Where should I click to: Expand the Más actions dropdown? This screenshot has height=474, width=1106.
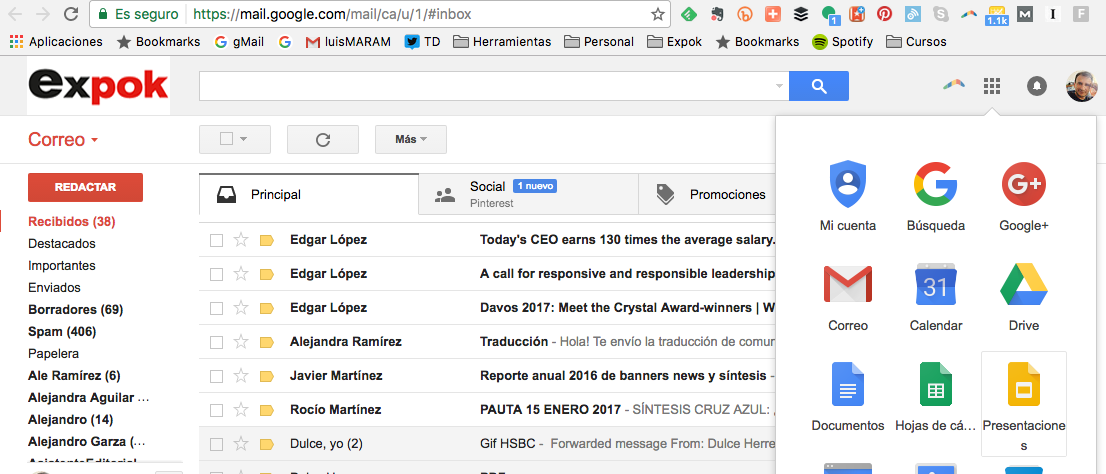click(410, 140)
